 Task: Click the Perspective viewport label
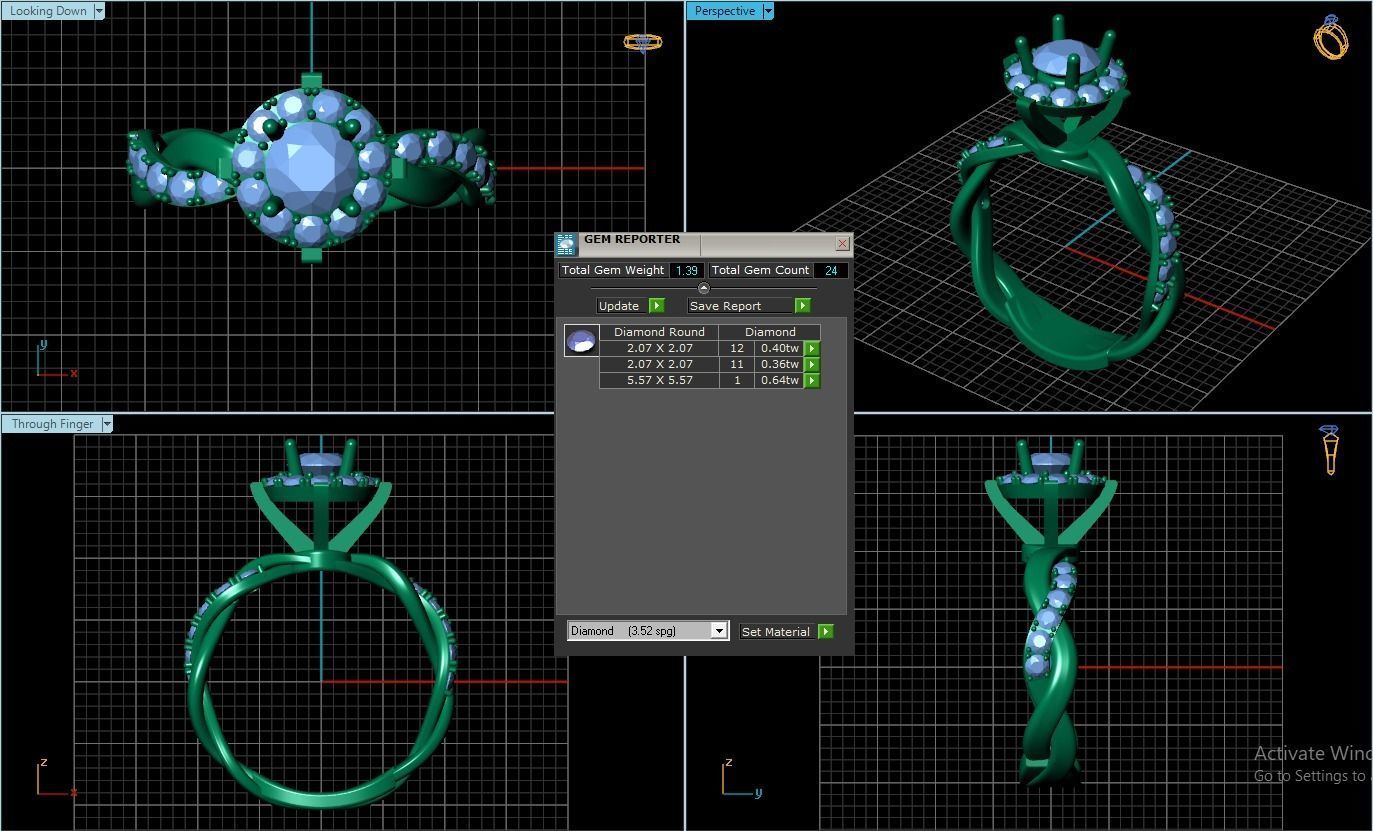pos(725,11)
